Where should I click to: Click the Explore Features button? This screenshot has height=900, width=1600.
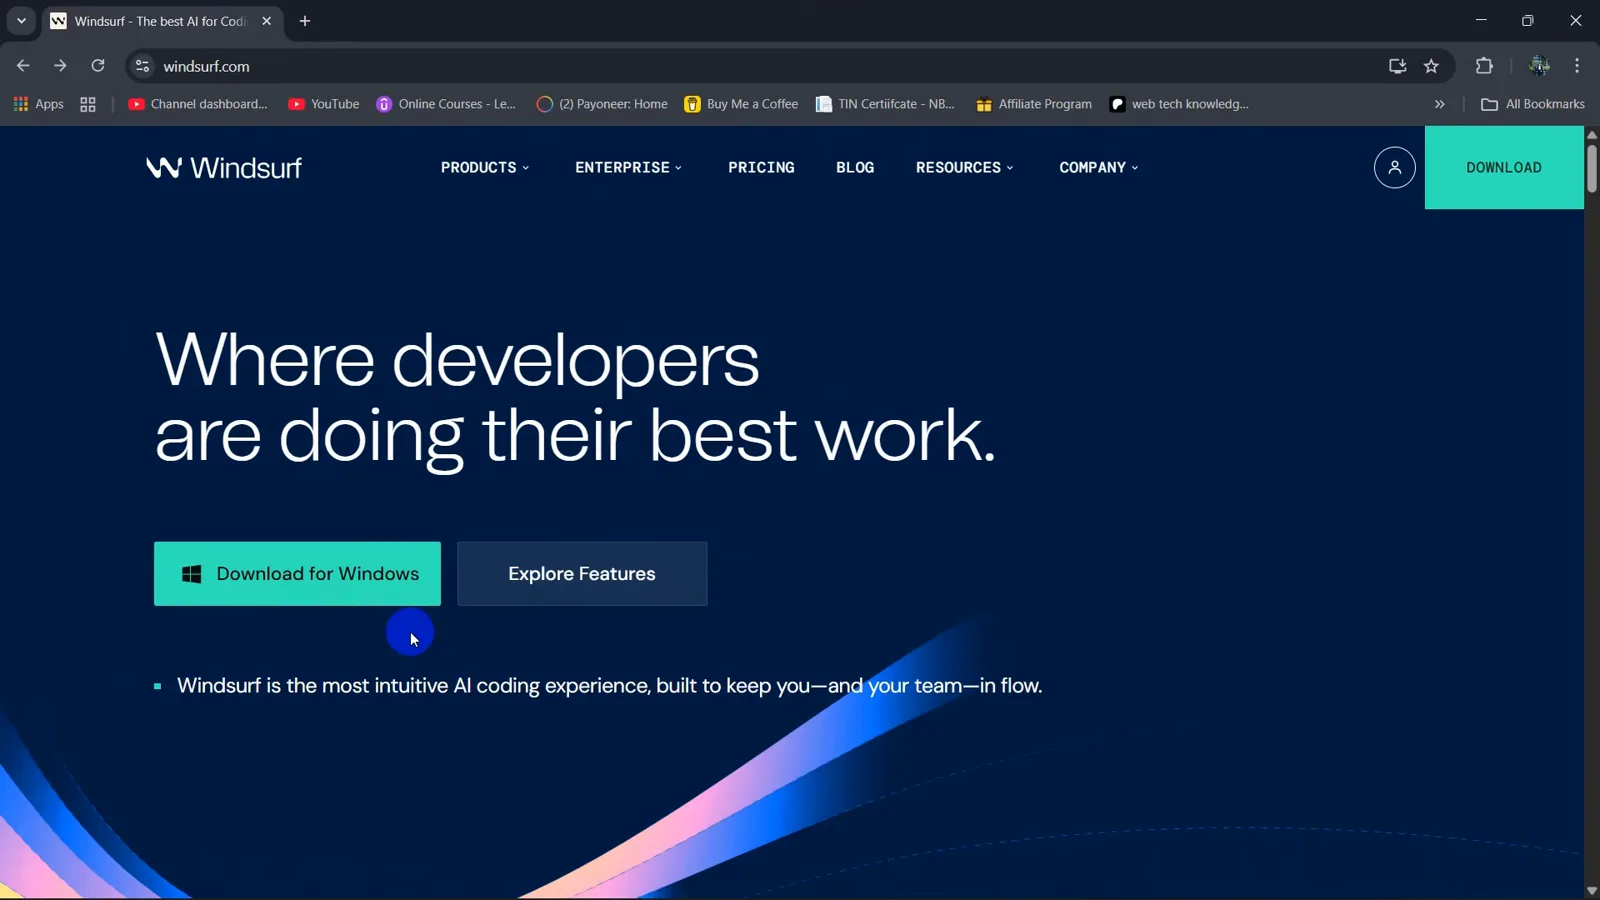coord(582,573)
